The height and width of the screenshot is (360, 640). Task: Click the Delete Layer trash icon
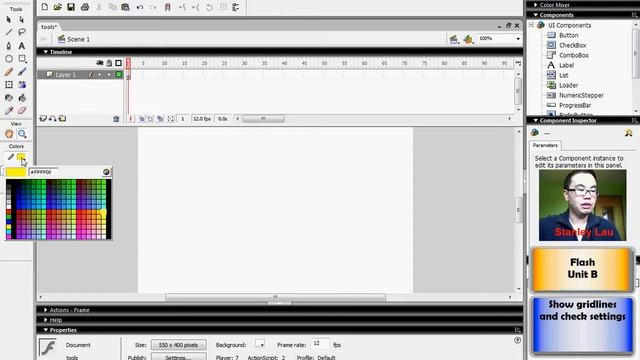pyautogui.click(x=116, y=119)
